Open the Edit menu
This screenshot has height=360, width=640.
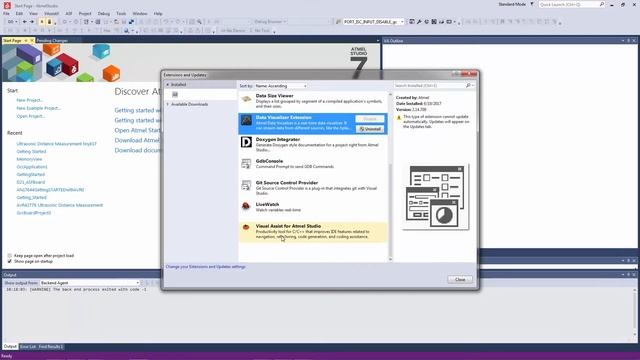coord(19,13)
